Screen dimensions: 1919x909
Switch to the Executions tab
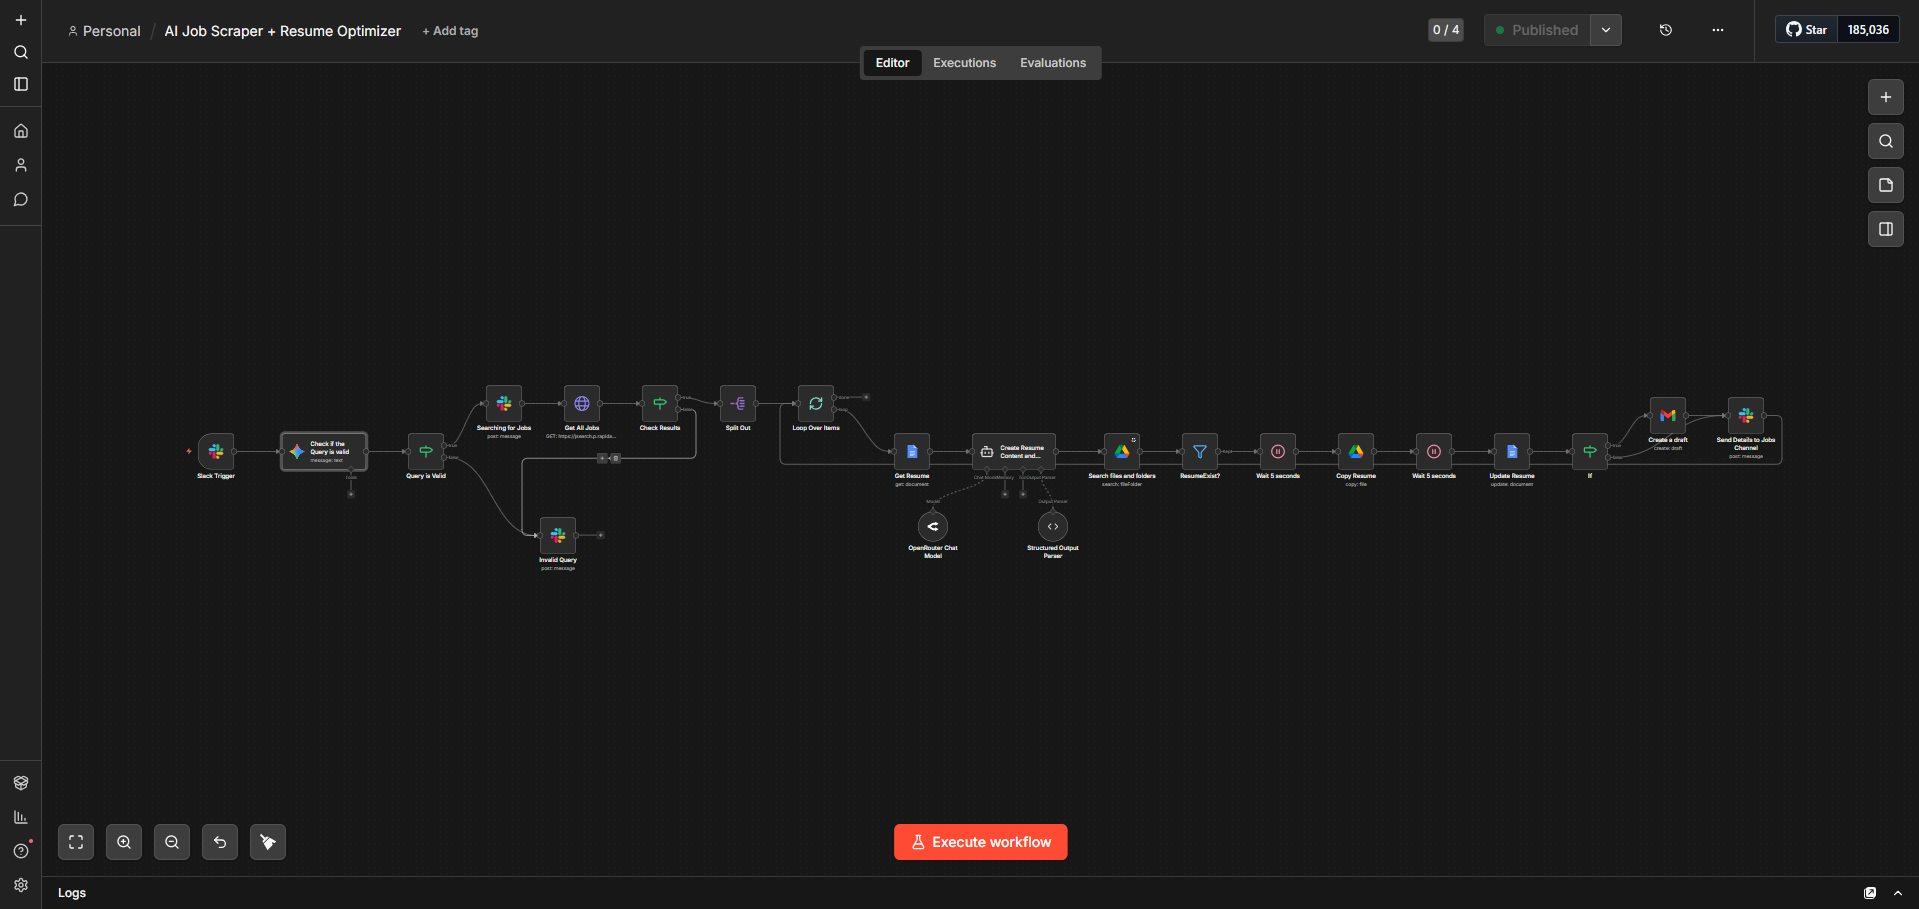coord(964,63)
